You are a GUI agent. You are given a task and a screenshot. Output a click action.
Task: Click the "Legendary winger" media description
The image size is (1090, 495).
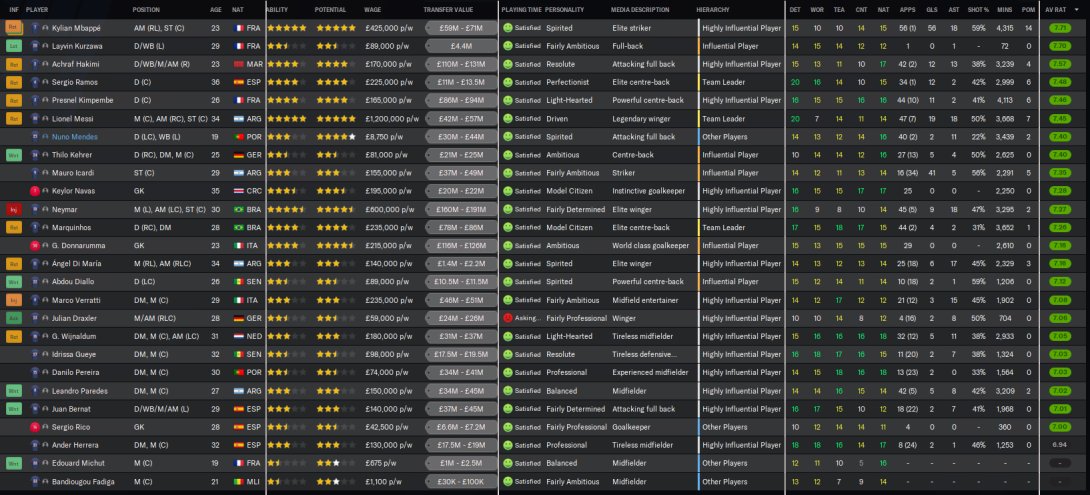(x=638, y=118)
